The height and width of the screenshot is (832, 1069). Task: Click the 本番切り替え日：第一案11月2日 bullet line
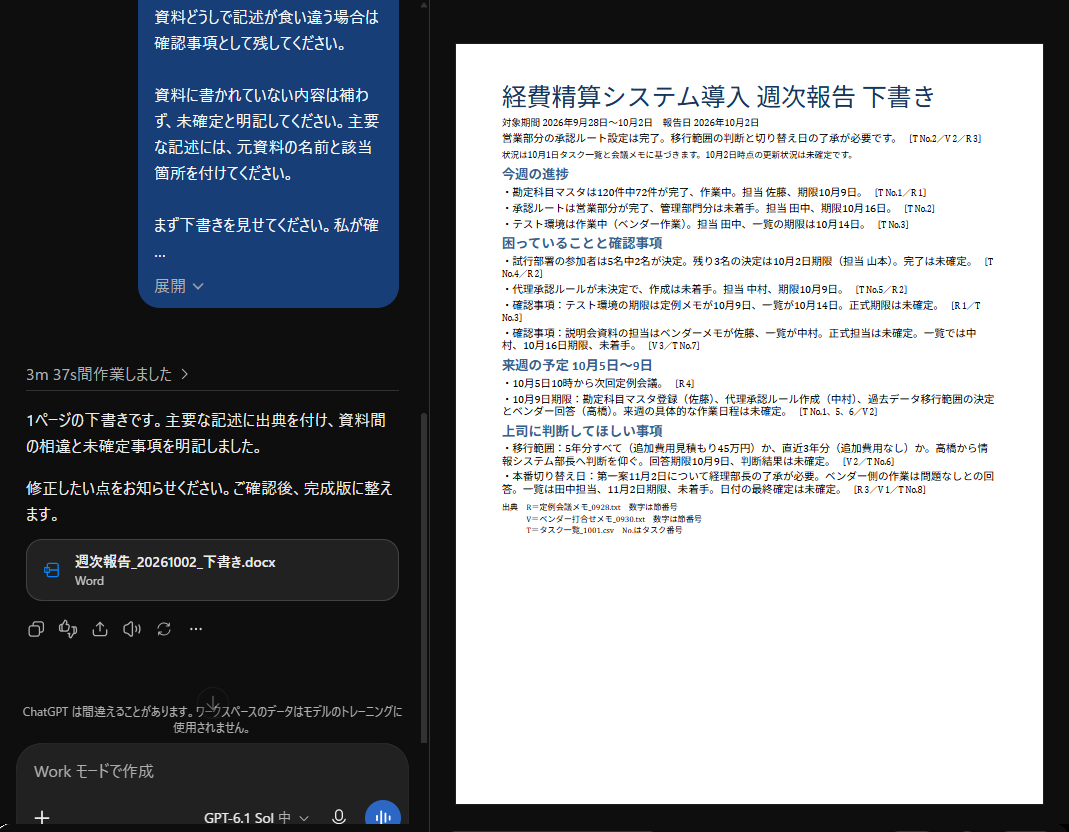point(748,482)
